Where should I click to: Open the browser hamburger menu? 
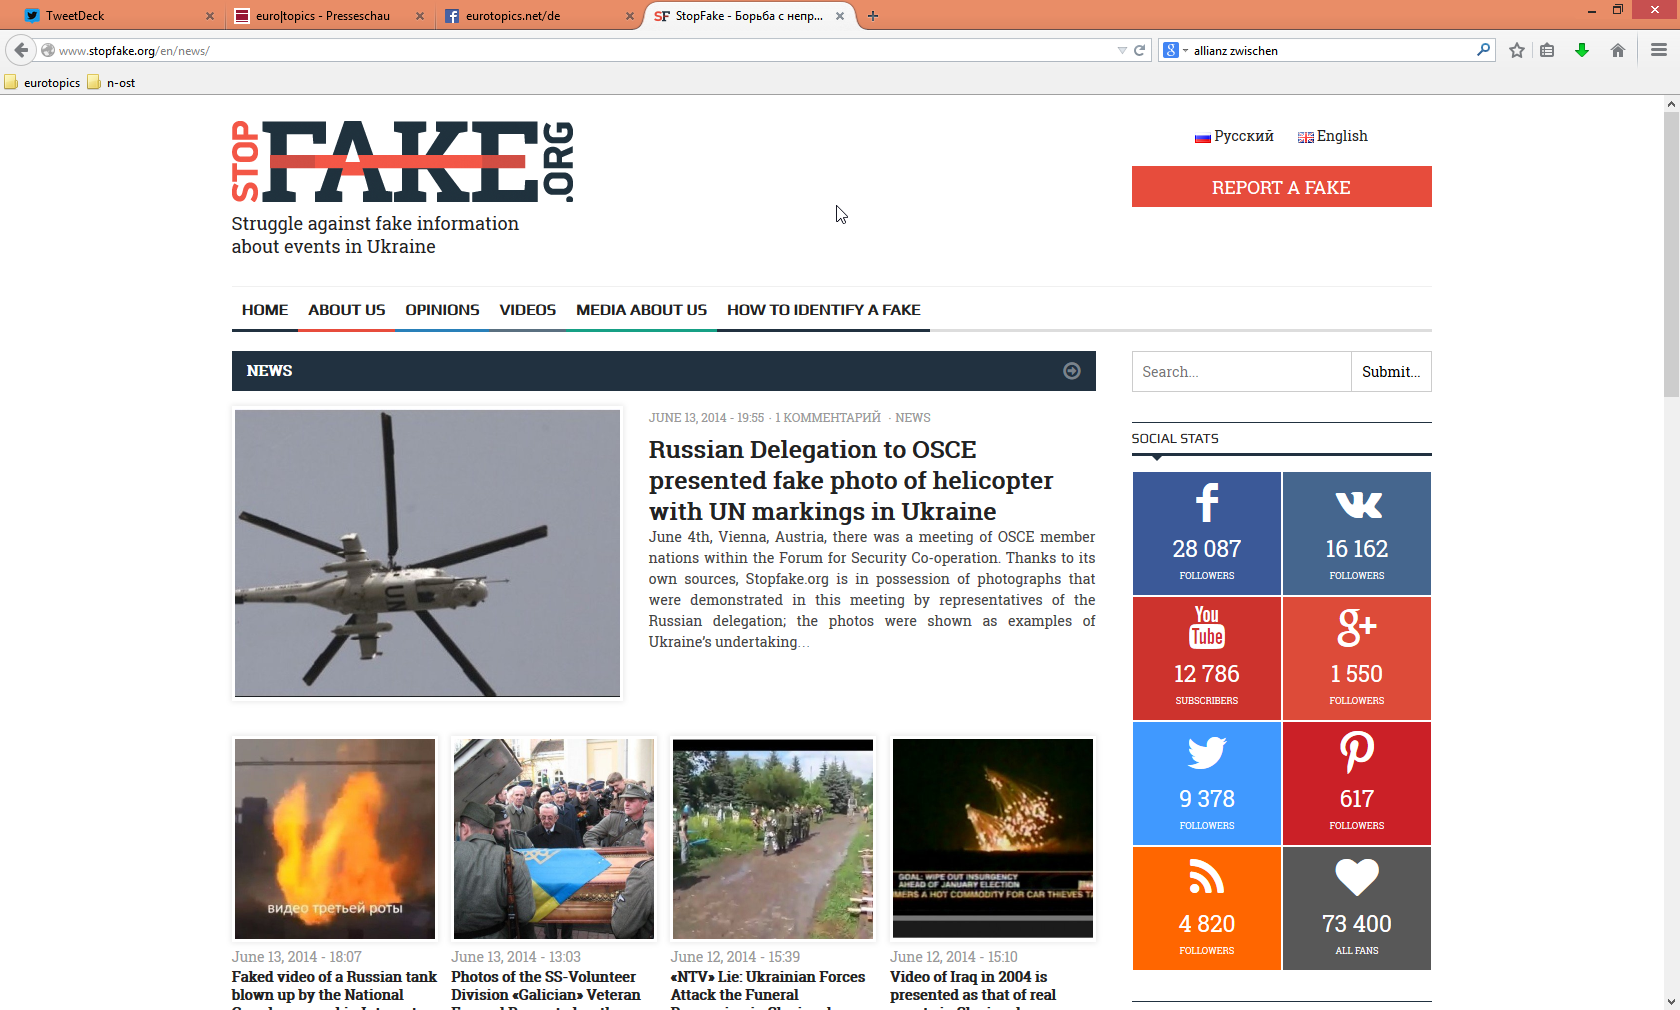pos(1659,50)
